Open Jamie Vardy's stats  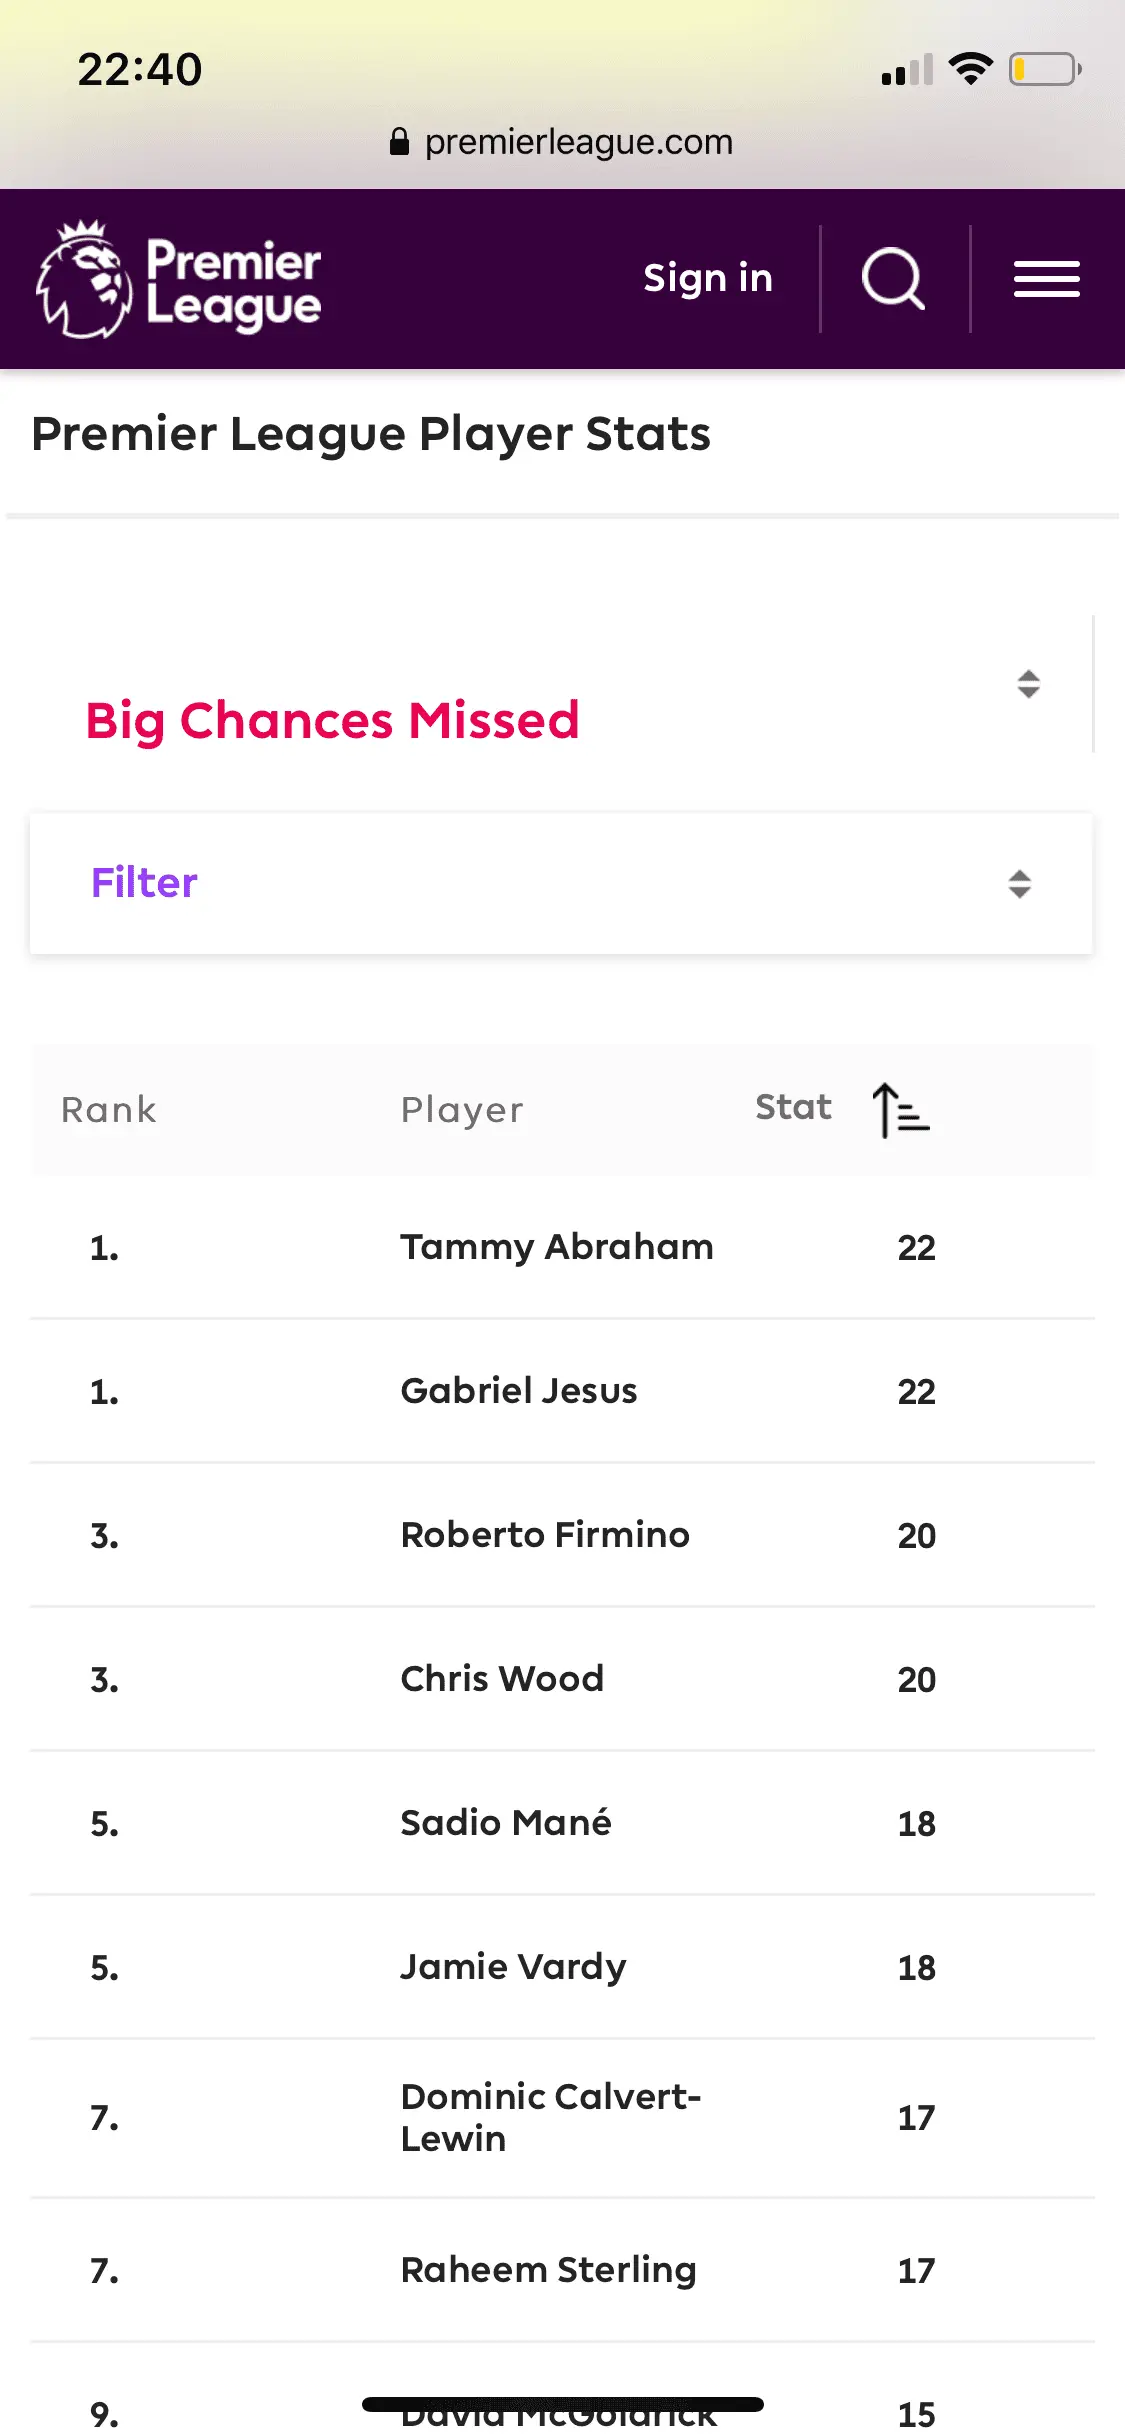tap(513, 1967)
